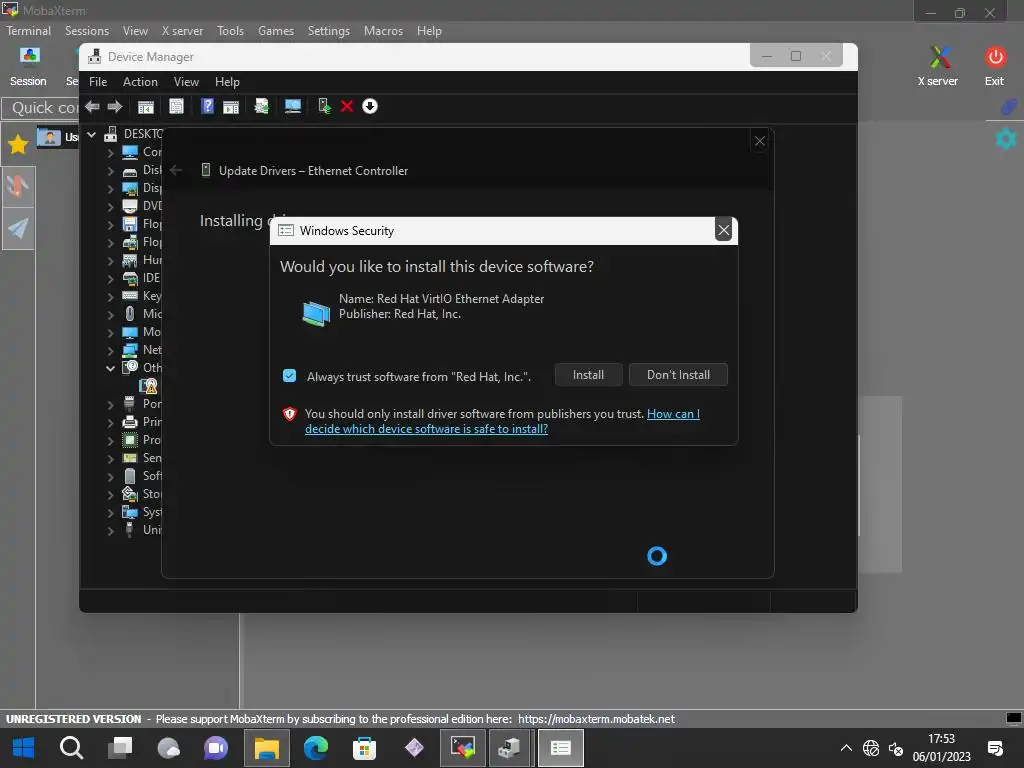Viewport: 1024px width, 768px height.
Task: Select the warning Ethernet Controller device icon
Action: [149, 386]
